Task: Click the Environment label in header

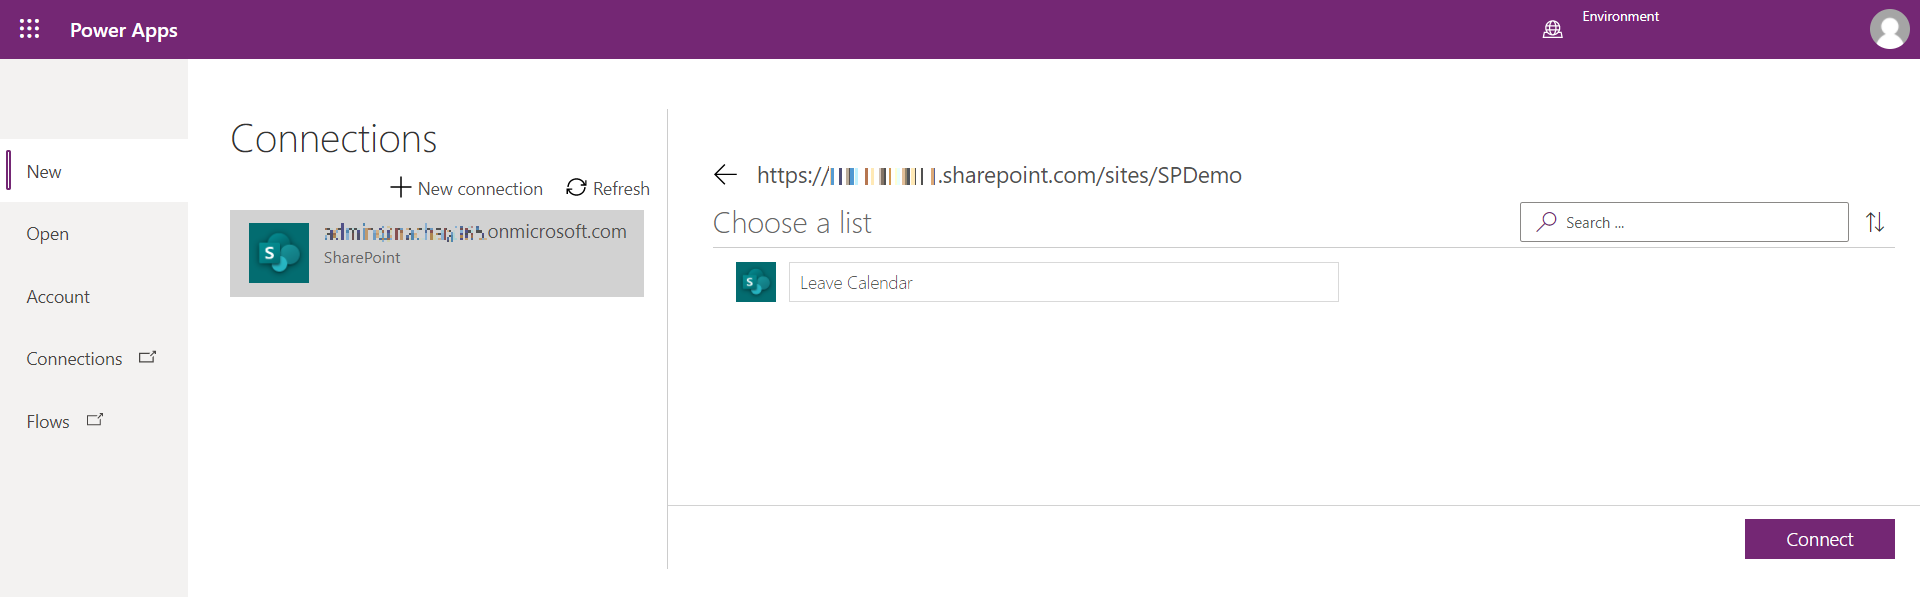Action: pyautogui.click(x=1620, y=16)
